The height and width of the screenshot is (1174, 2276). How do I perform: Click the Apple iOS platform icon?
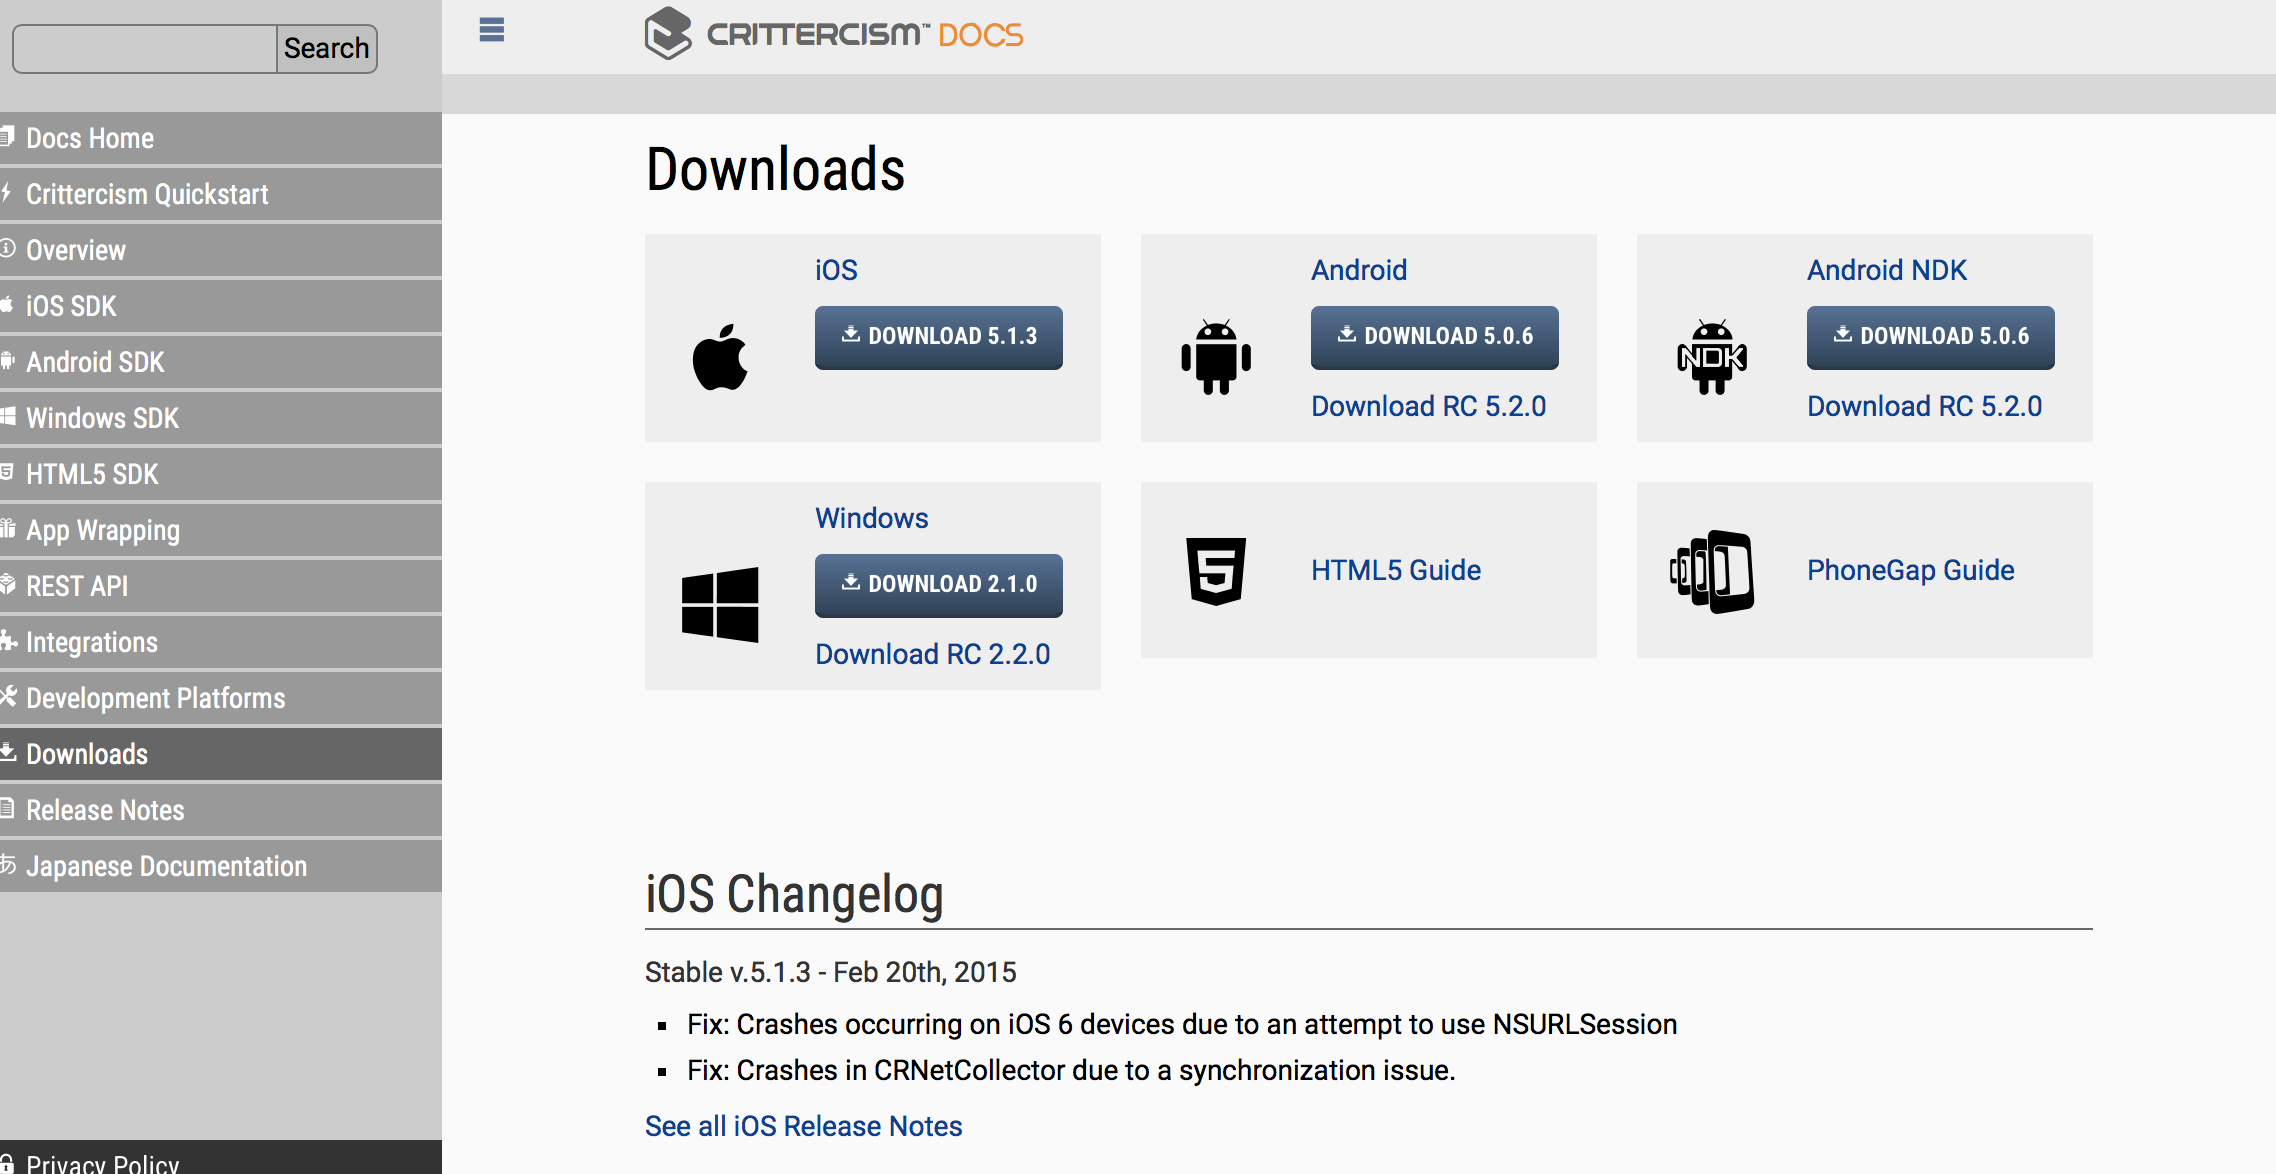(720, 357)
